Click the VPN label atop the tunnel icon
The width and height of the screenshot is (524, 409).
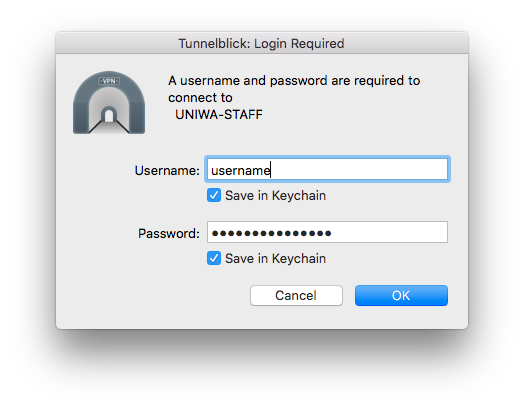(109, 81)
